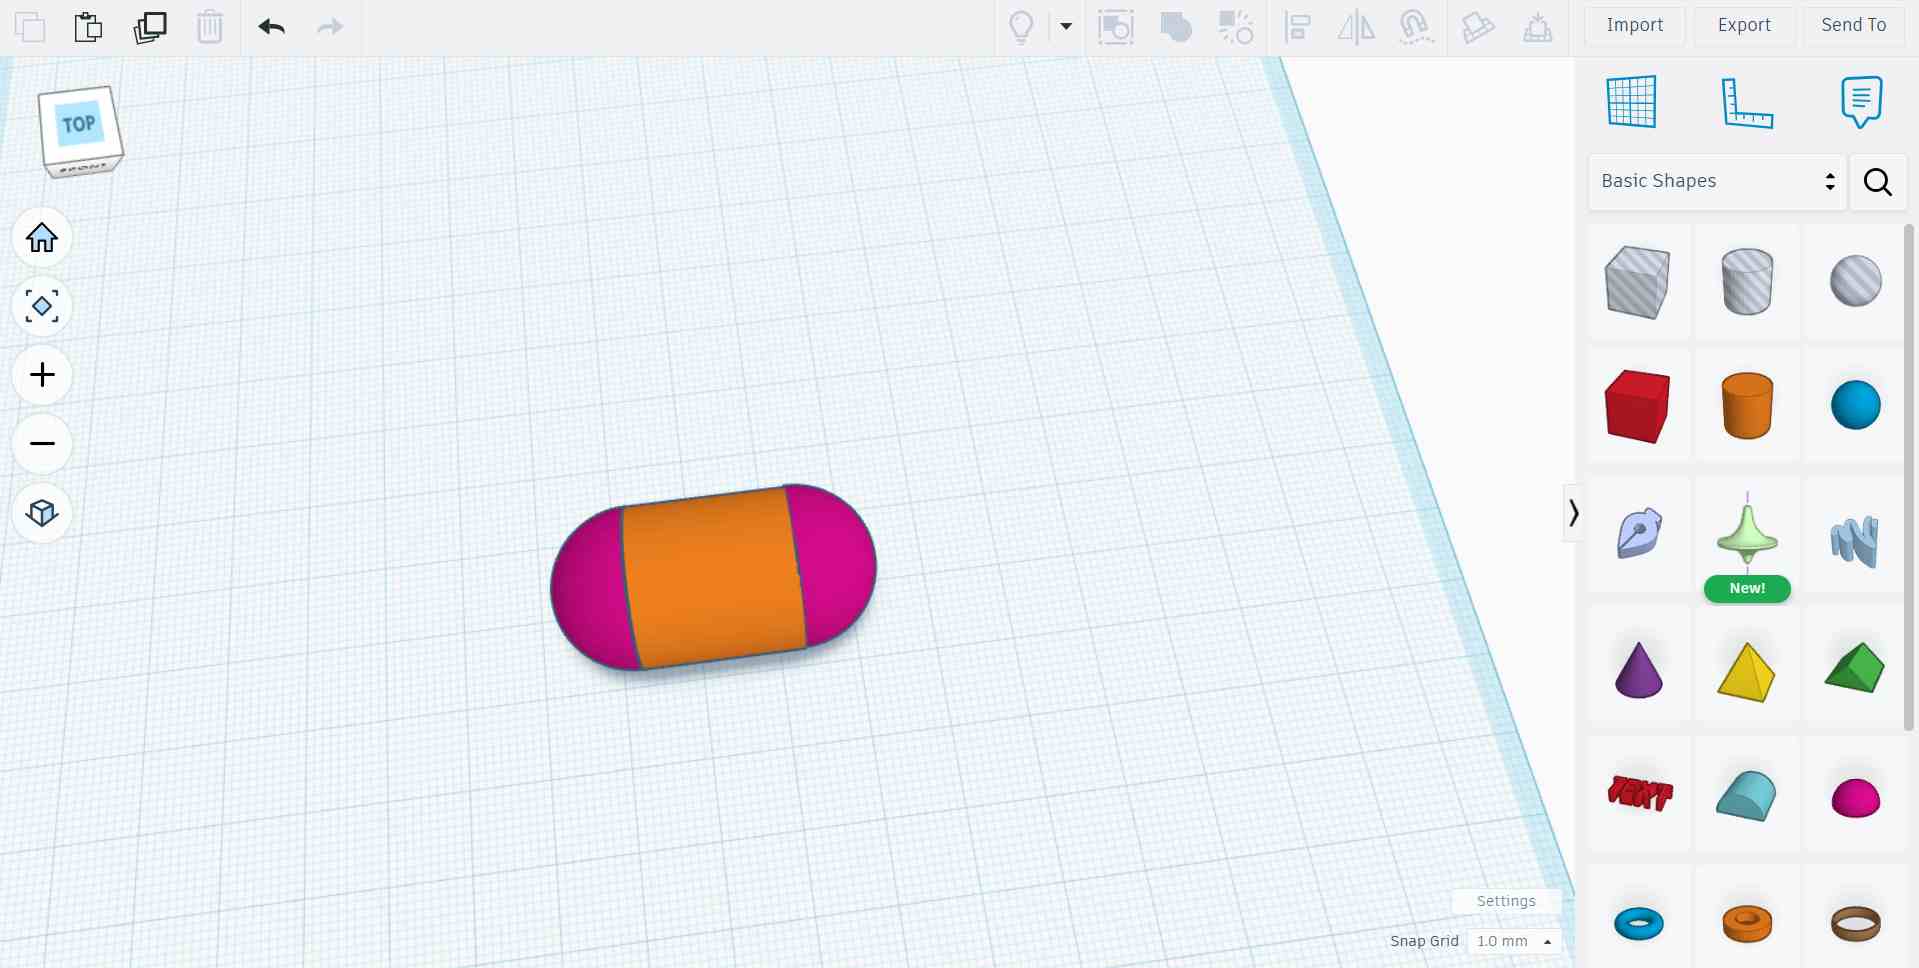
Task: Click the Cruise tool magnet icon
Action: point(1416,27)
